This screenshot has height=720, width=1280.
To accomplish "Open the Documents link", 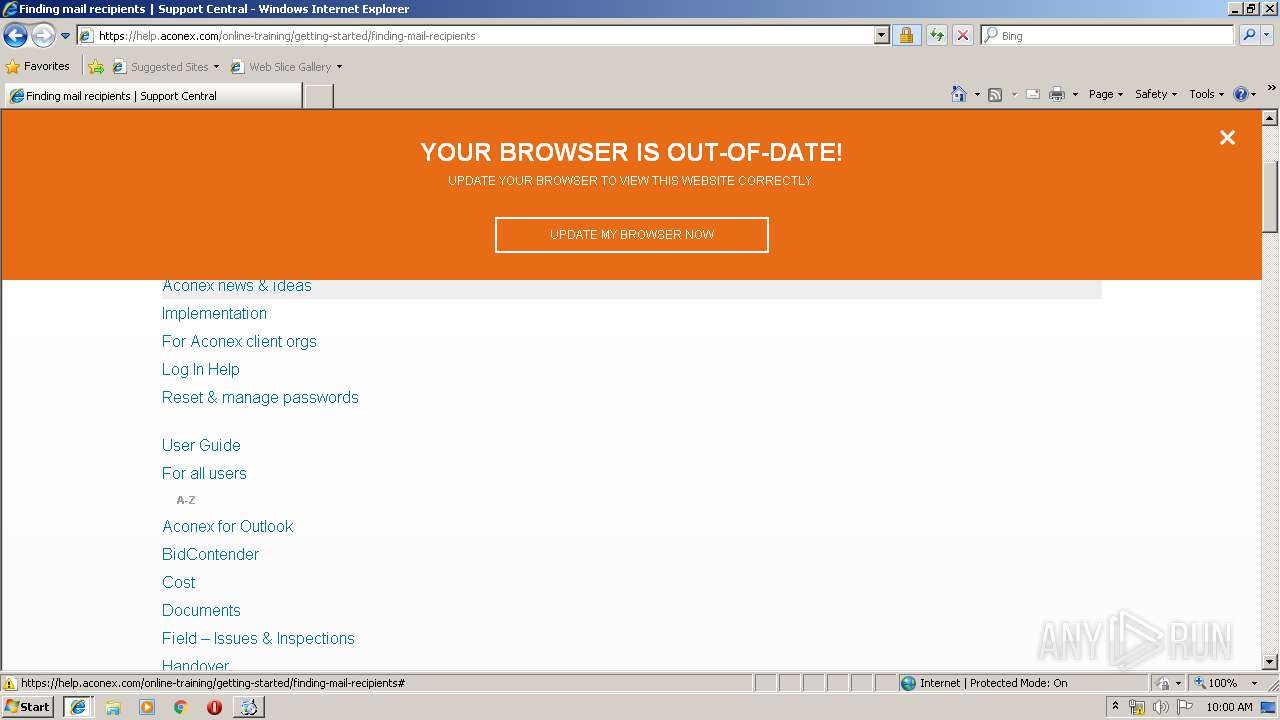I will click(x=201, y=610).
